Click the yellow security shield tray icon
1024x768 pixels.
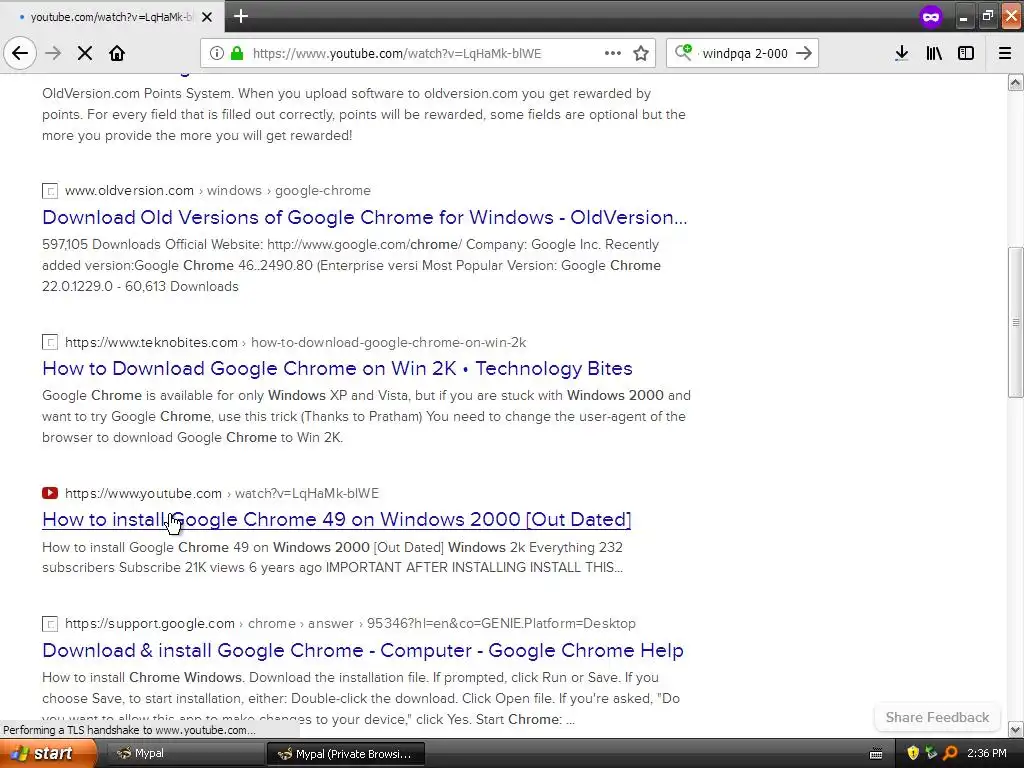click(913, 753)
